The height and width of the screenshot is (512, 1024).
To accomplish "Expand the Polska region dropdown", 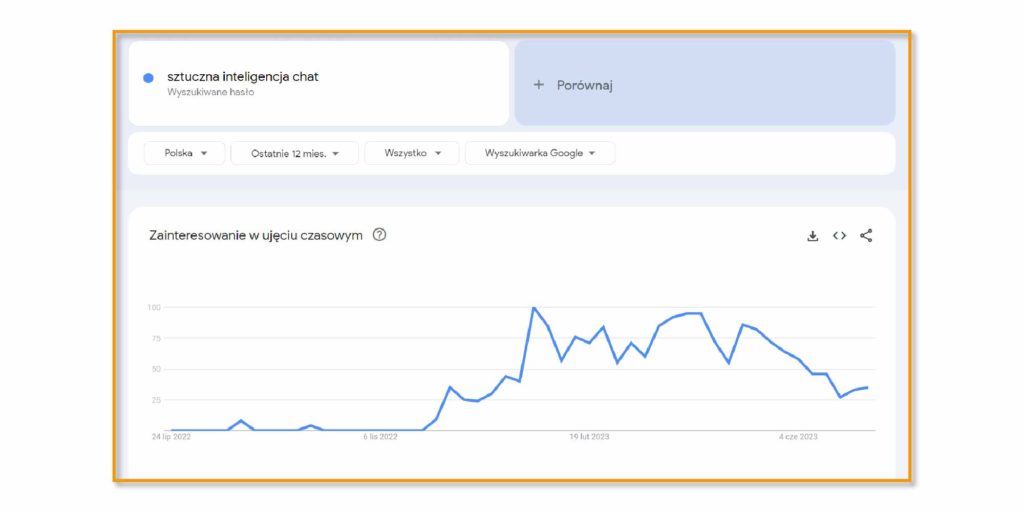I will (x=185, y=153).
